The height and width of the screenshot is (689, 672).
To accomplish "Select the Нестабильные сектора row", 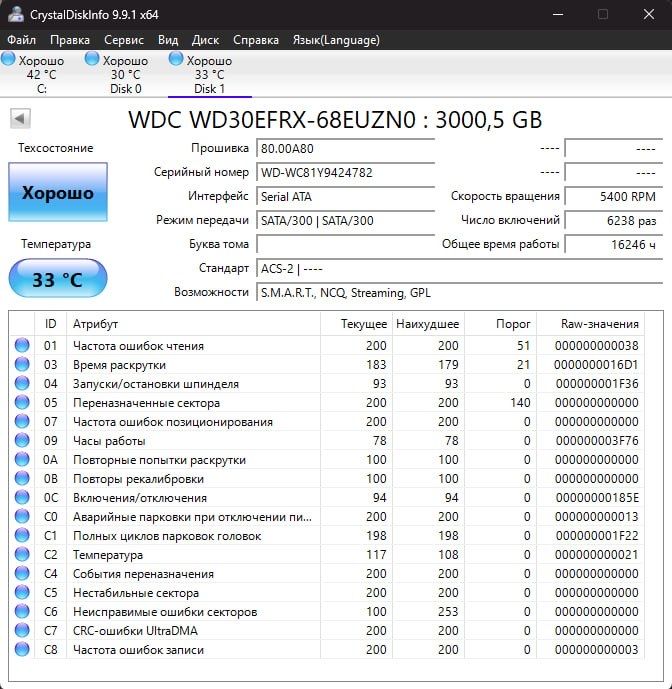I will coord(327,592).
